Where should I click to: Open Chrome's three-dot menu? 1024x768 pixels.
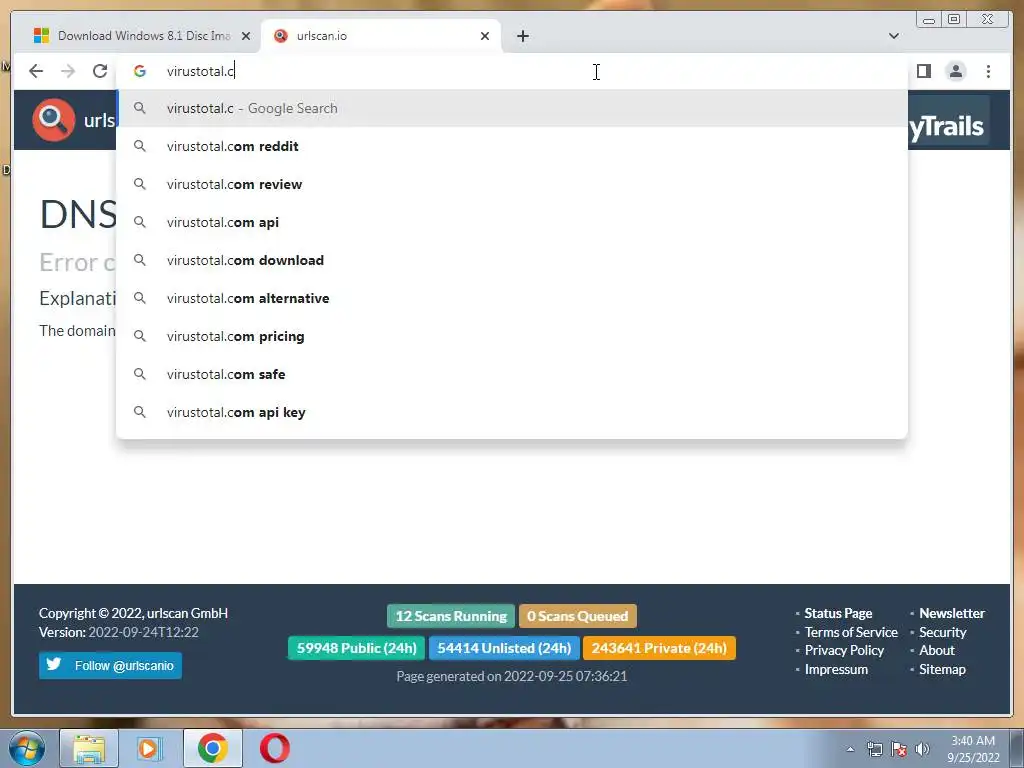coord(988,71)
